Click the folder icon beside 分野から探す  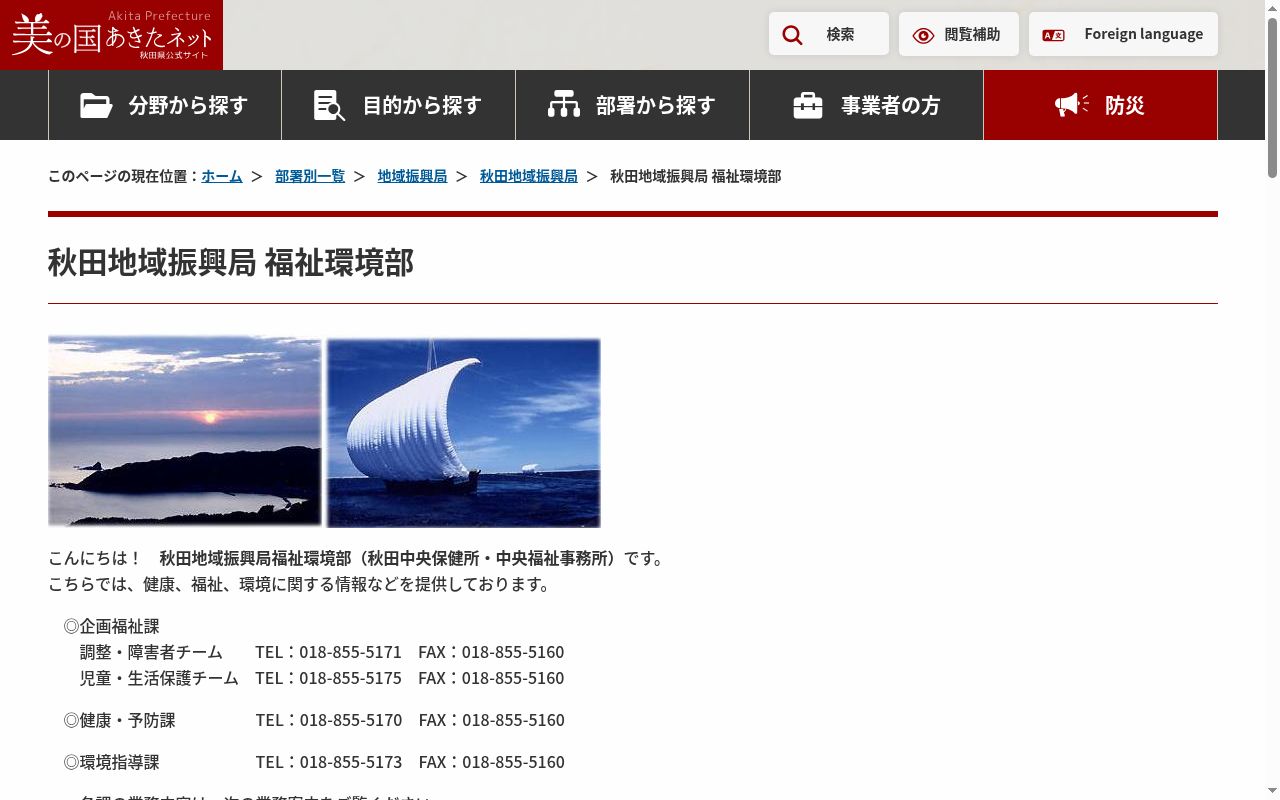96,105
